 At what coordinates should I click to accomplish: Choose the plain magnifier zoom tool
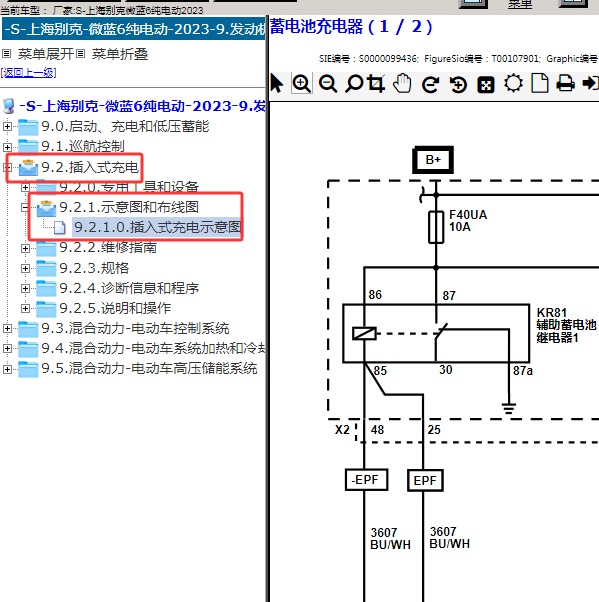(354, 83)
